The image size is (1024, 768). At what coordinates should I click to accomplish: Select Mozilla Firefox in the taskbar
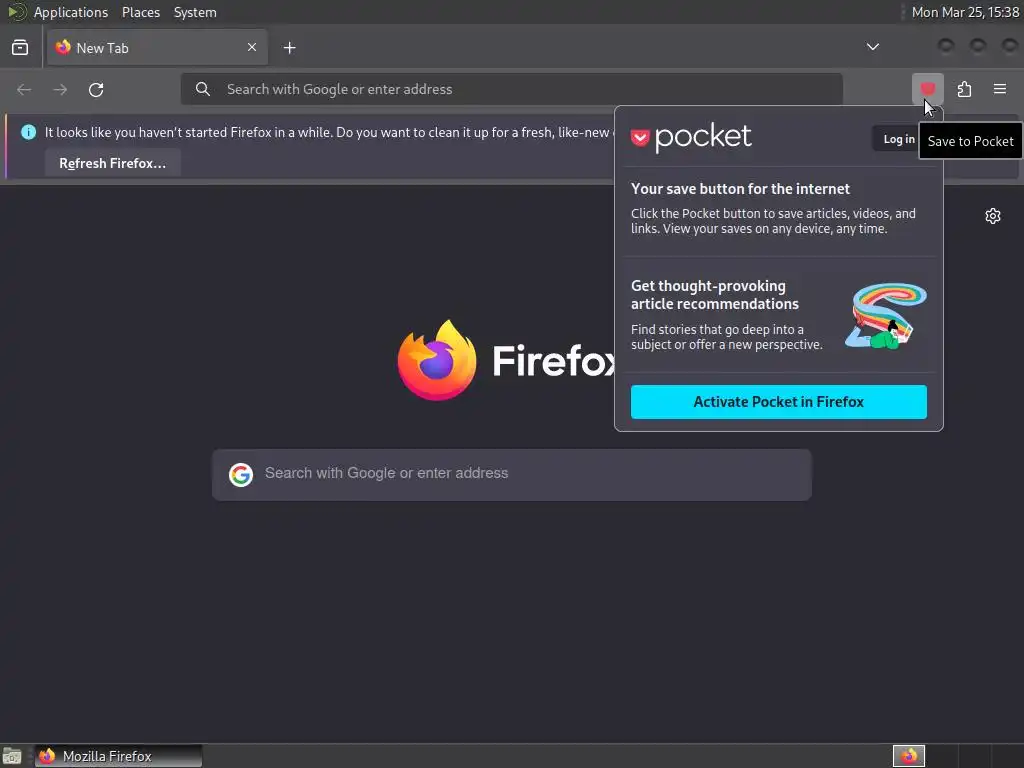click(118, 756)
